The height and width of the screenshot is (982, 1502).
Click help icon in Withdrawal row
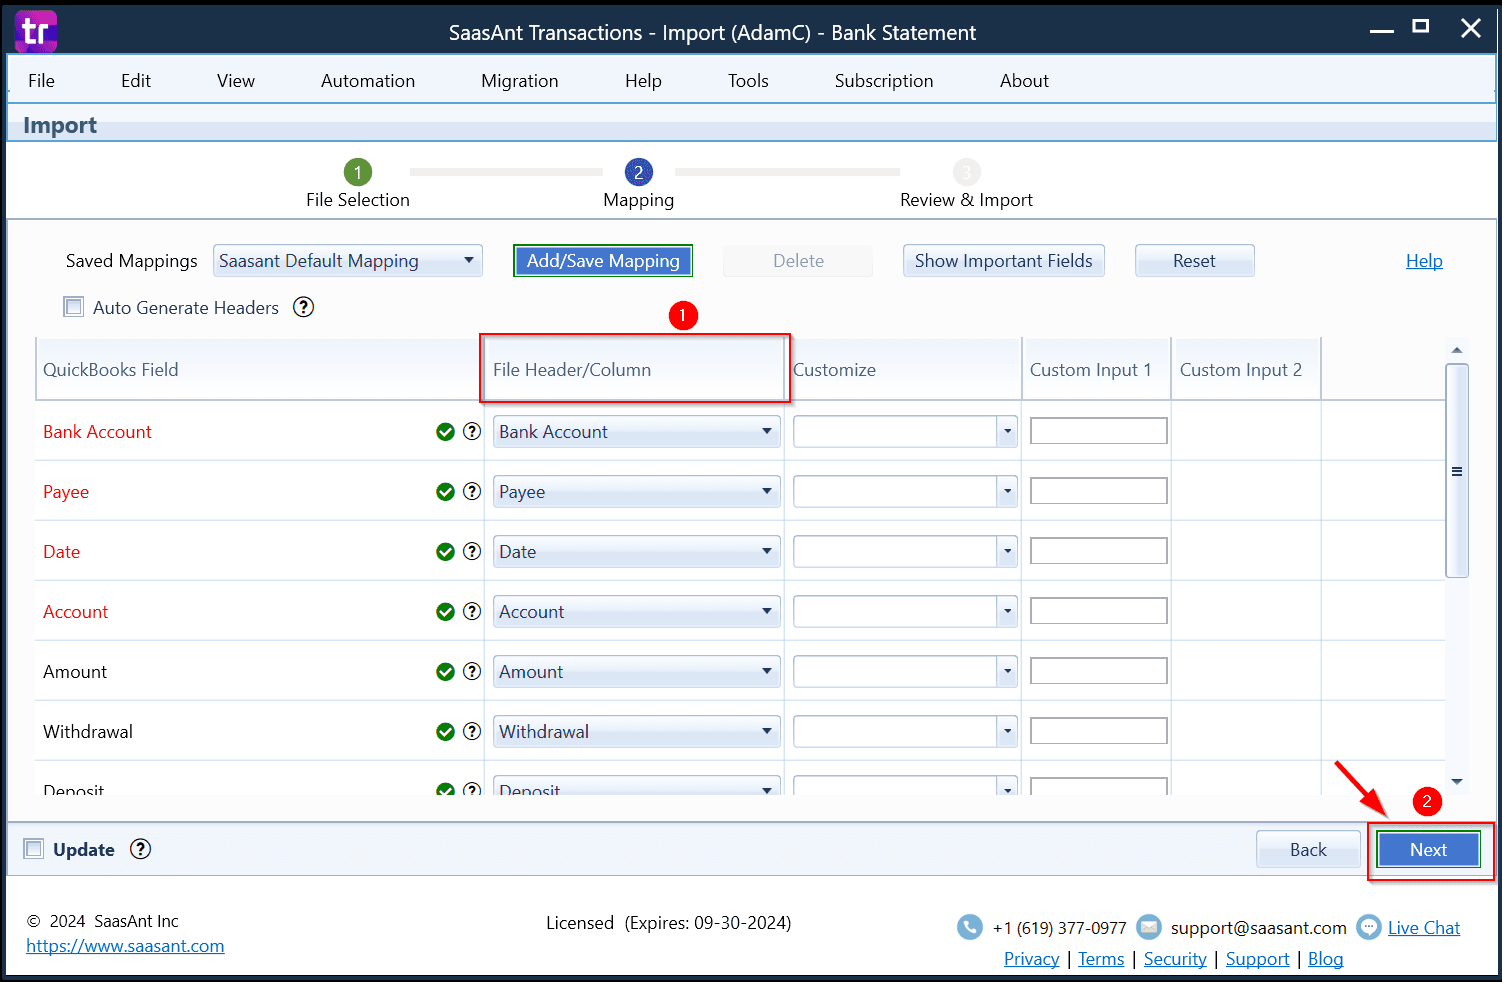(472, 731)
